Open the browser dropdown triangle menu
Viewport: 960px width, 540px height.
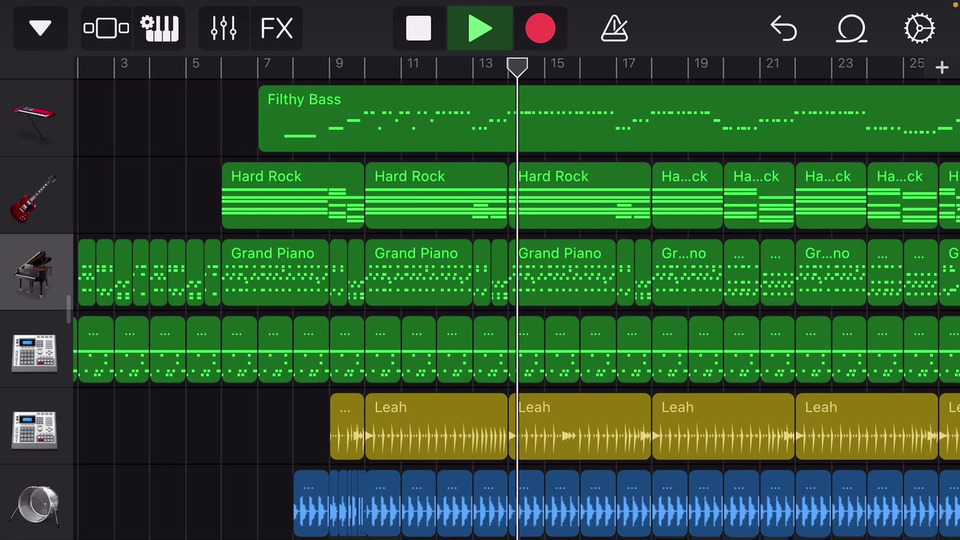pos(40,28)
